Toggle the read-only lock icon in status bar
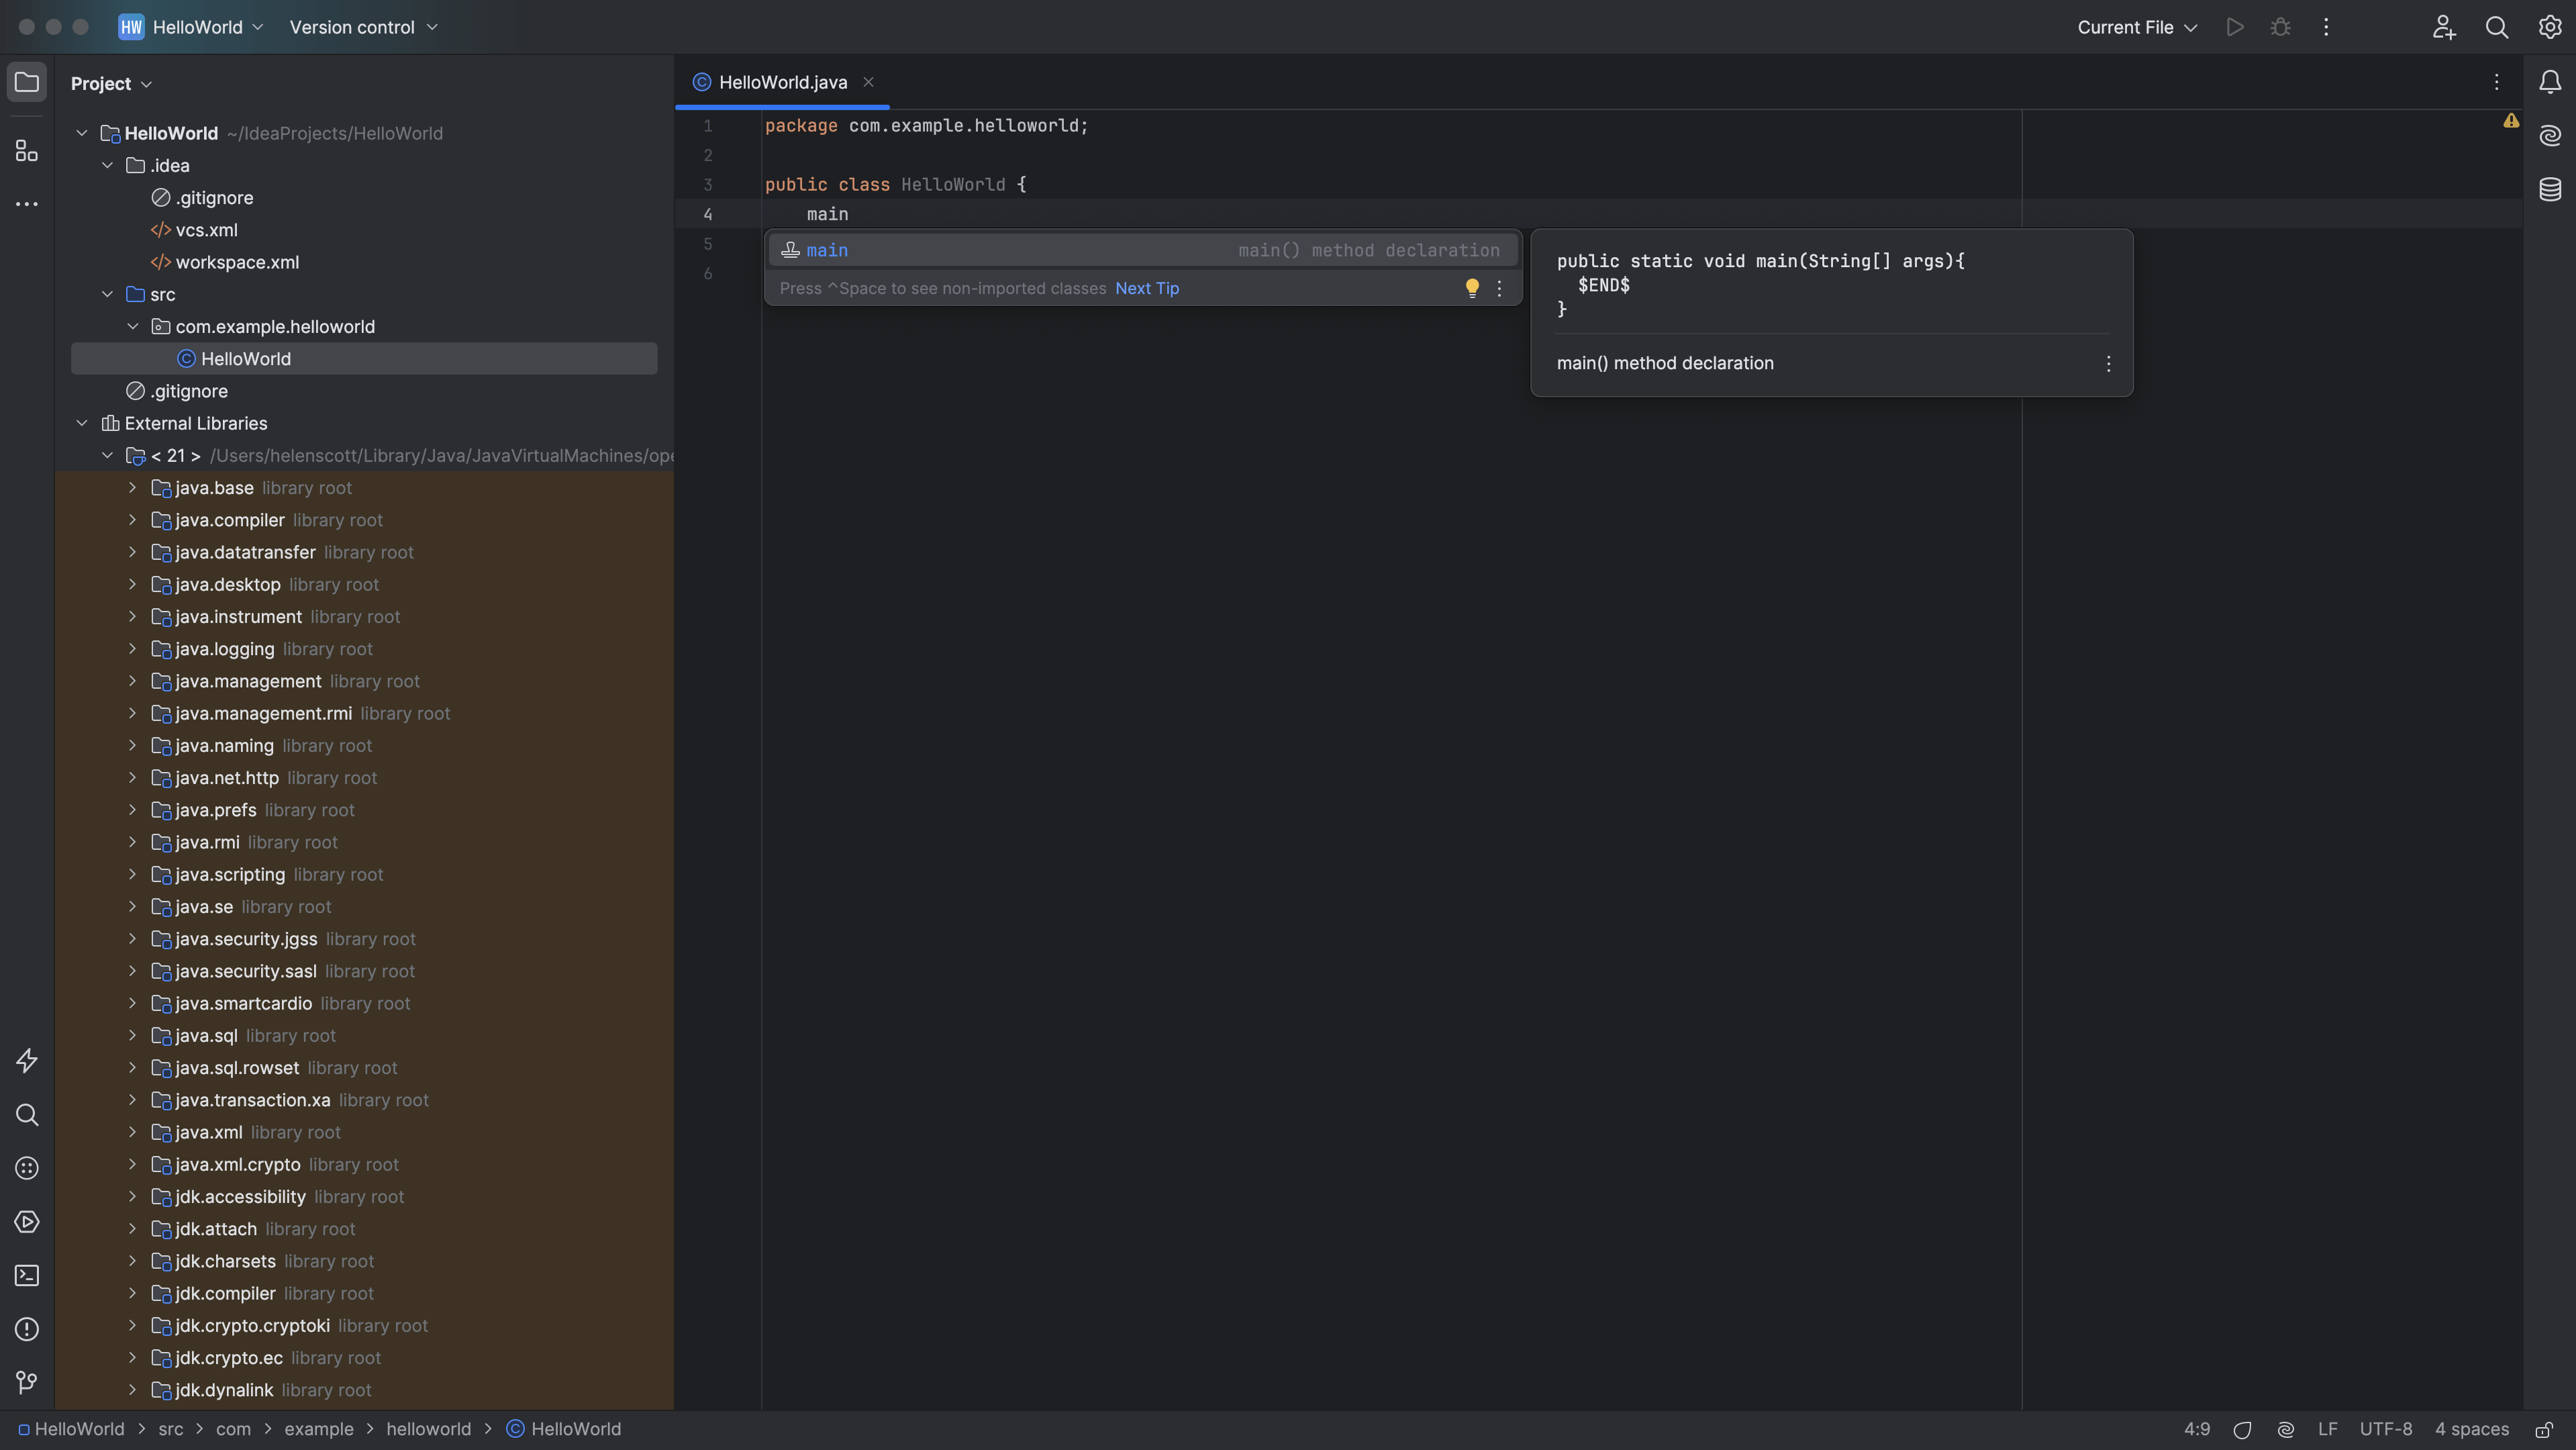The width and height of the screenshot is (2576, 1450). (2545, 1429)
